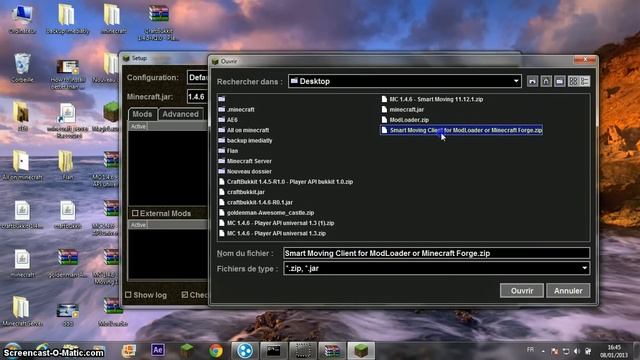Screen dimensions: 640x360
Task: Switch the file dialog to Details view
Action: (584, 81)
